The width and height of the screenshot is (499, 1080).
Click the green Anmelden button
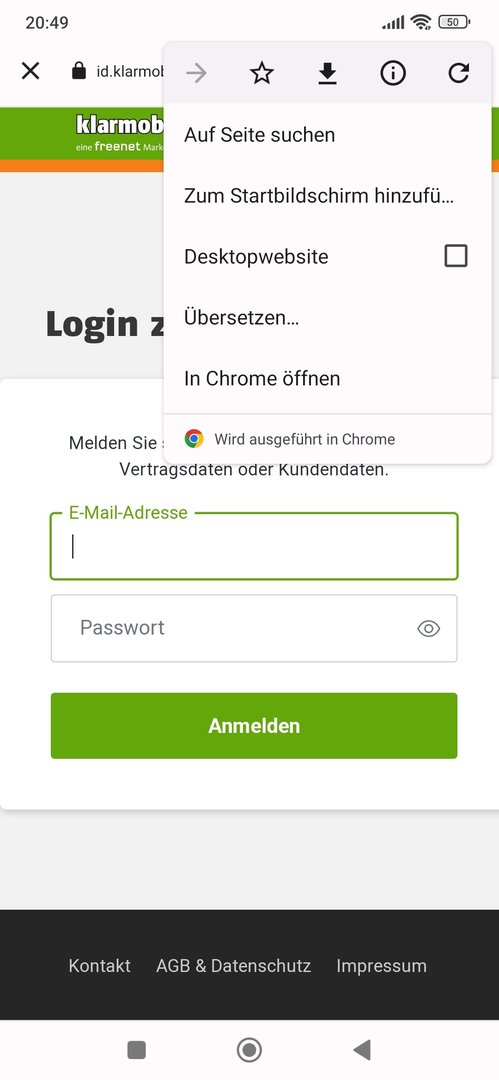[254, 725]
